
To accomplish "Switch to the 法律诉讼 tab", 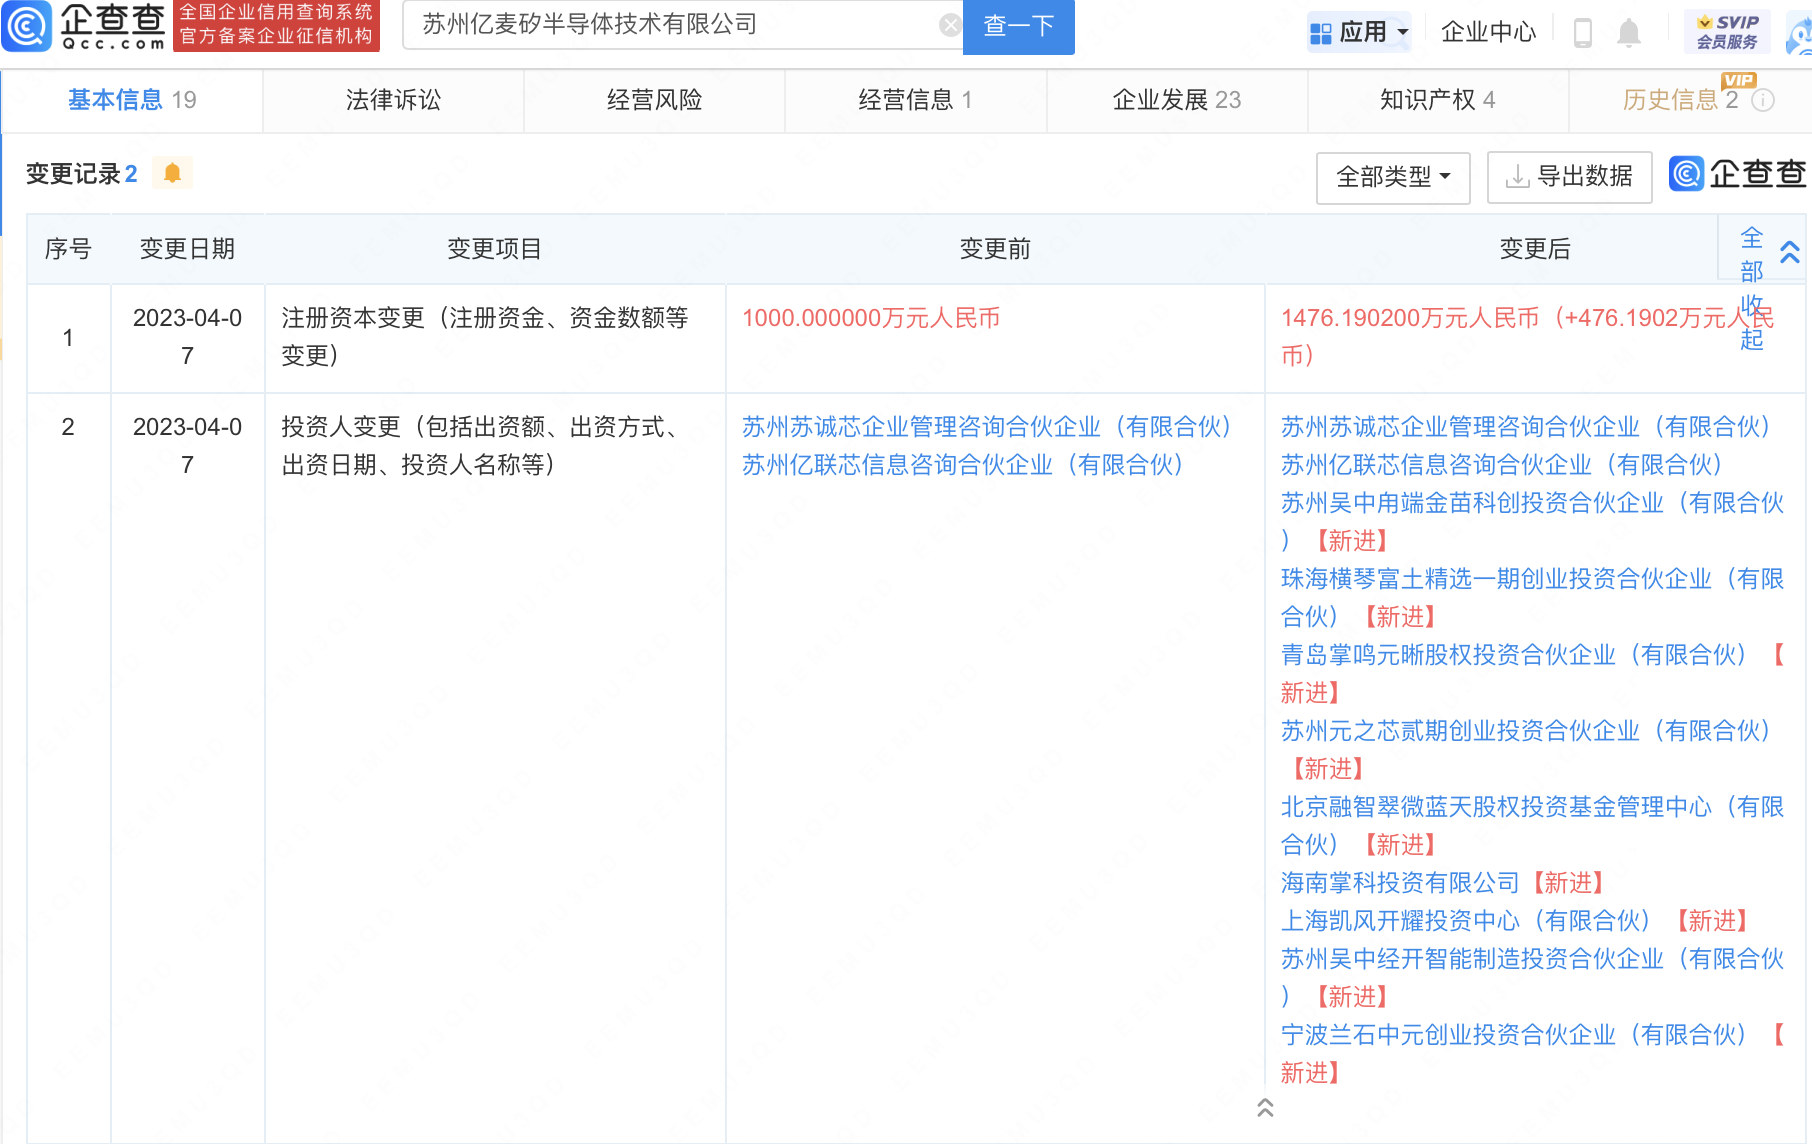I will [393, 100].
